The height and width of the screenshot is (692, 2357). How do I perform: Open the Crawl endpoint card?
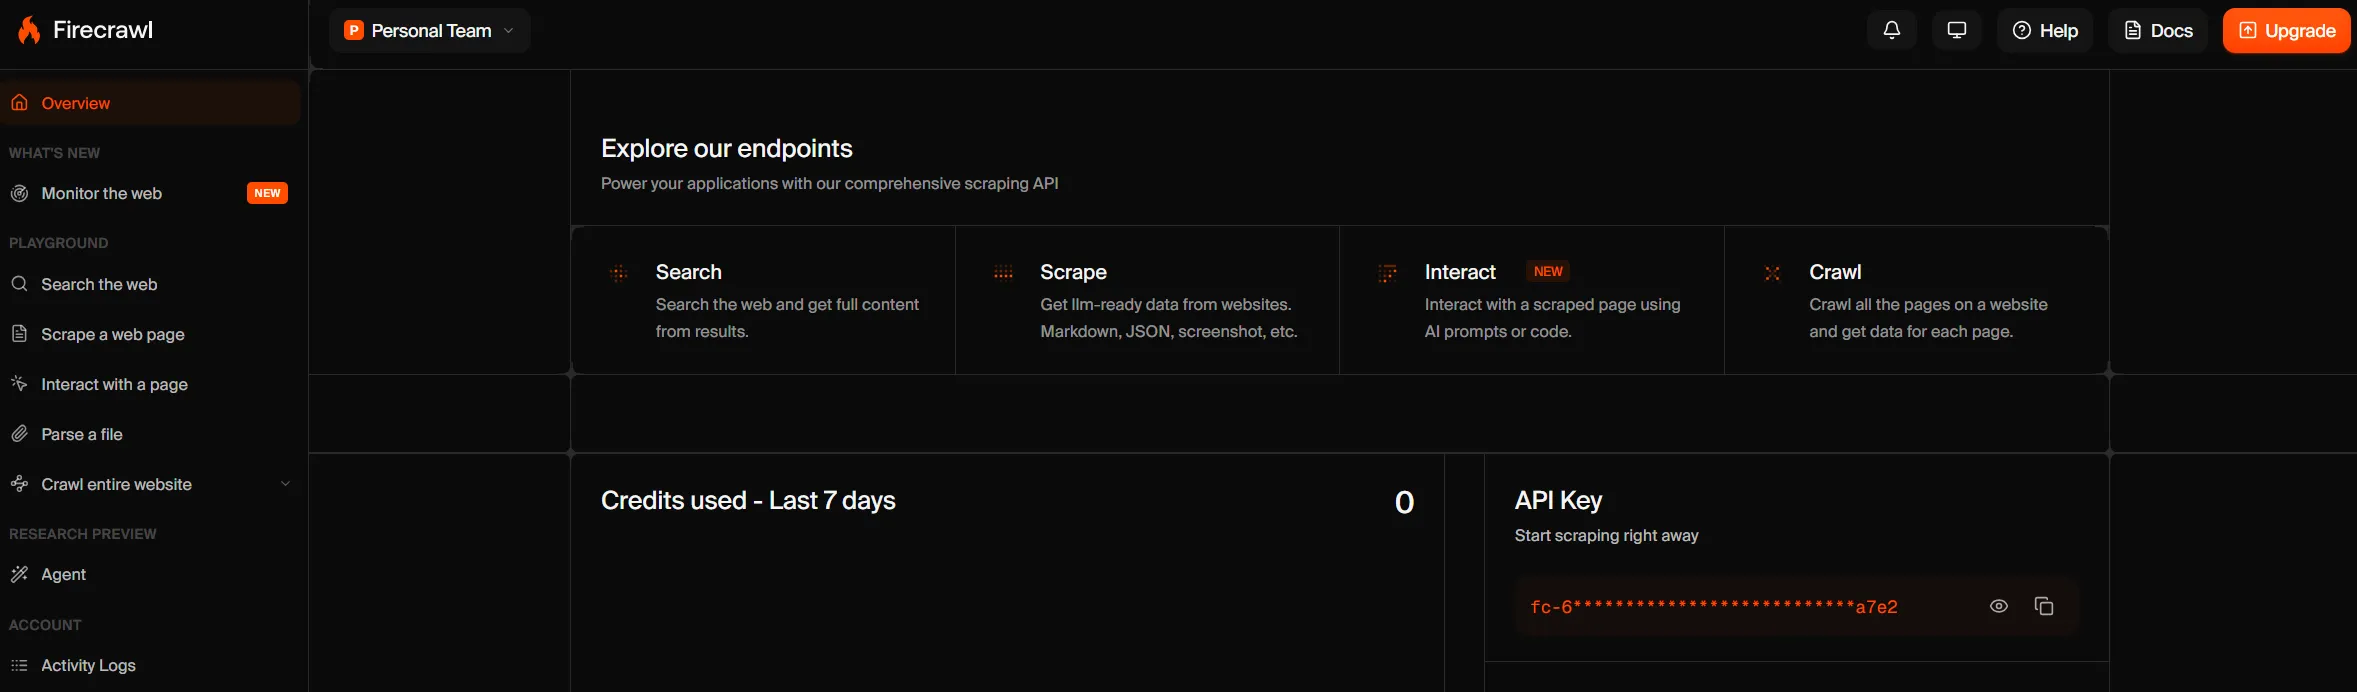(1916, 300)
